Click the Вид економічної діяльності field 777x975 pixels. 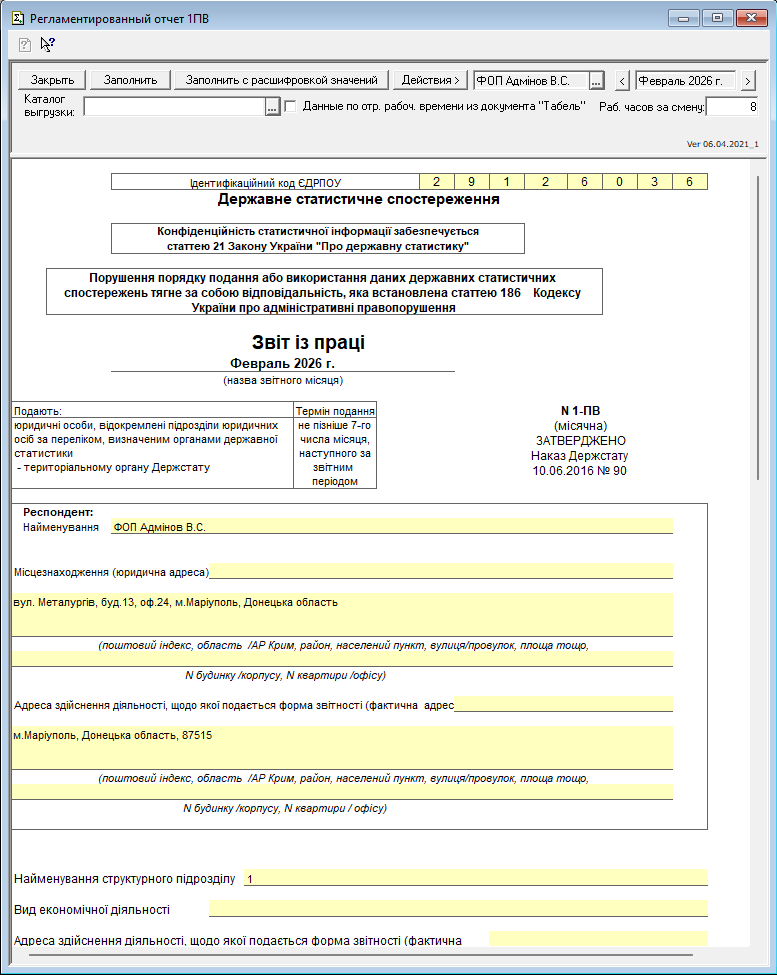pyautogui.click(x=457, y=910)
